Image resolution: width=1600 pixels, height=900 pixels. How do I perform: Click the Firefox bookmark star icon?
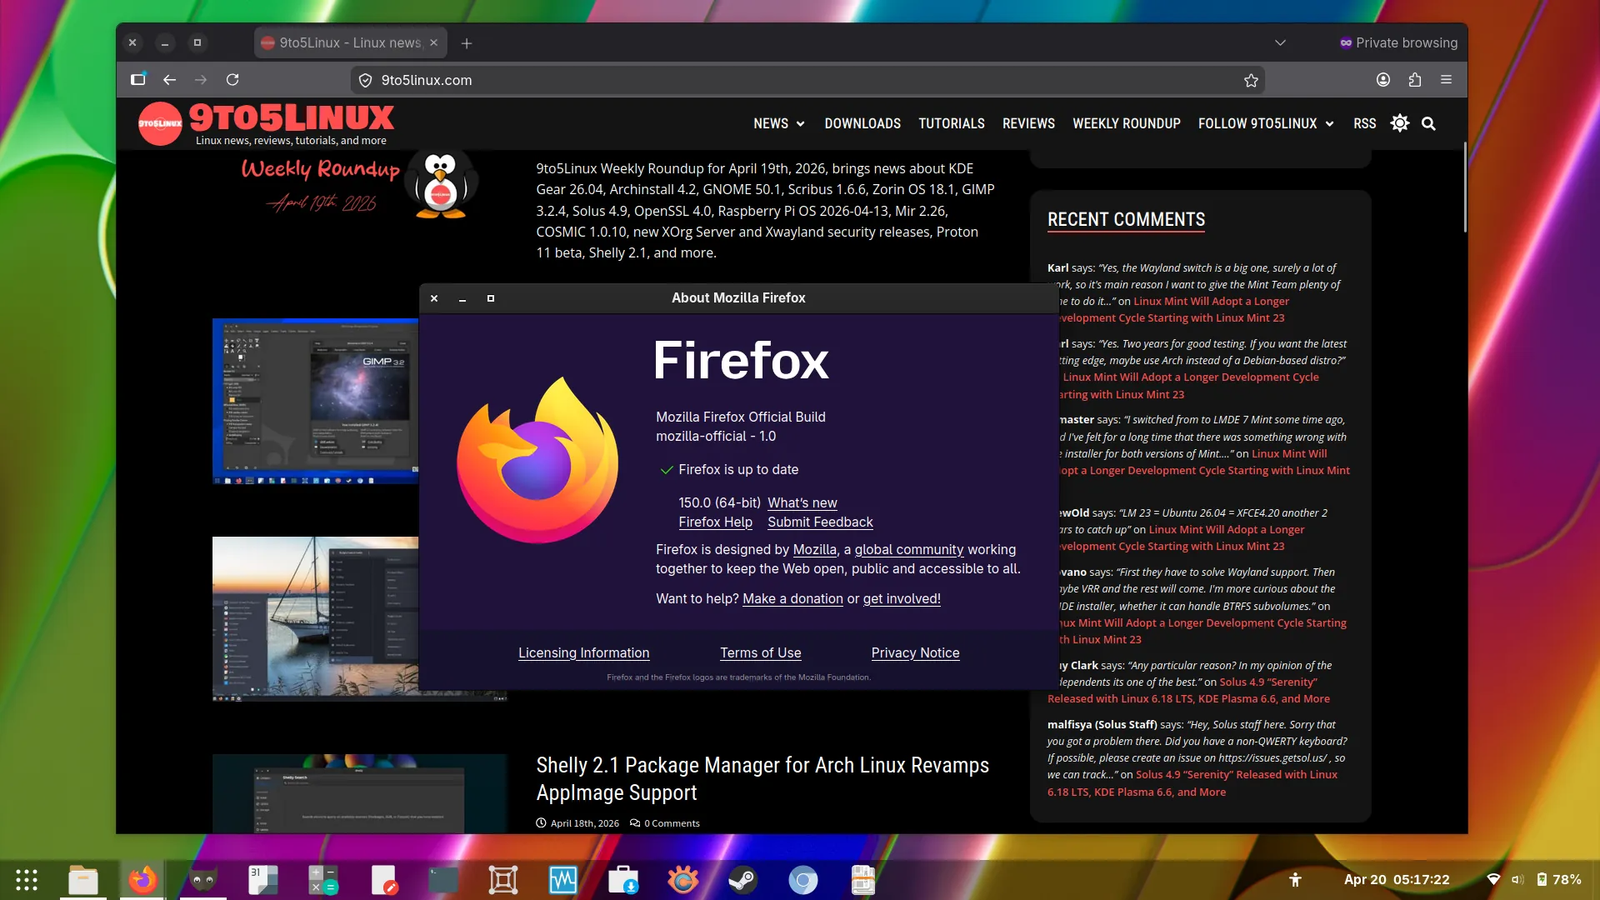(x=1250, y=80)
